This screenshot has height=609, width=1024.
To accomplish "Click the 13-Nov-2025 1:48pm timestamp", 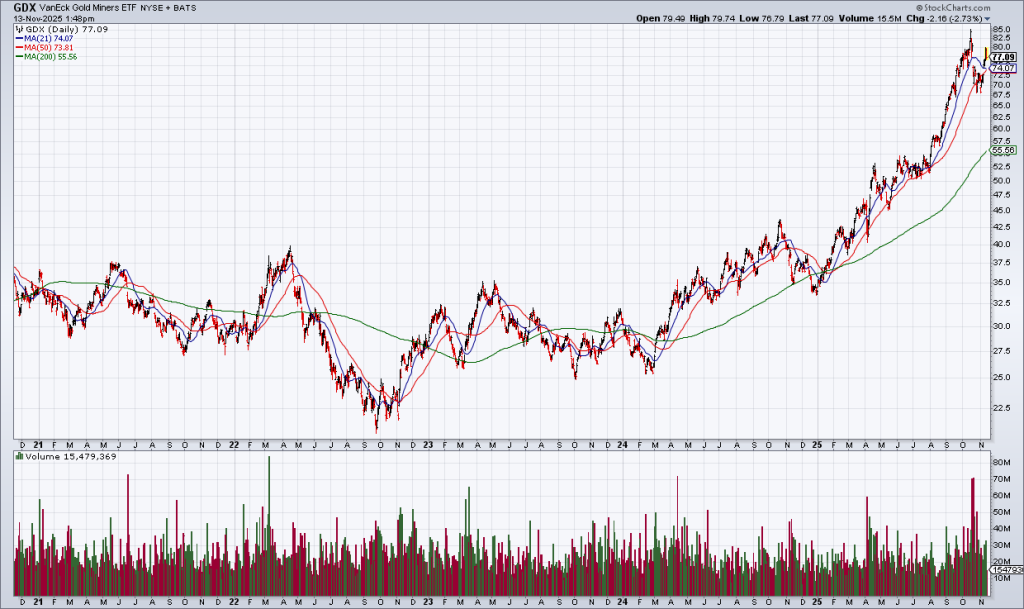I will 48,18.
